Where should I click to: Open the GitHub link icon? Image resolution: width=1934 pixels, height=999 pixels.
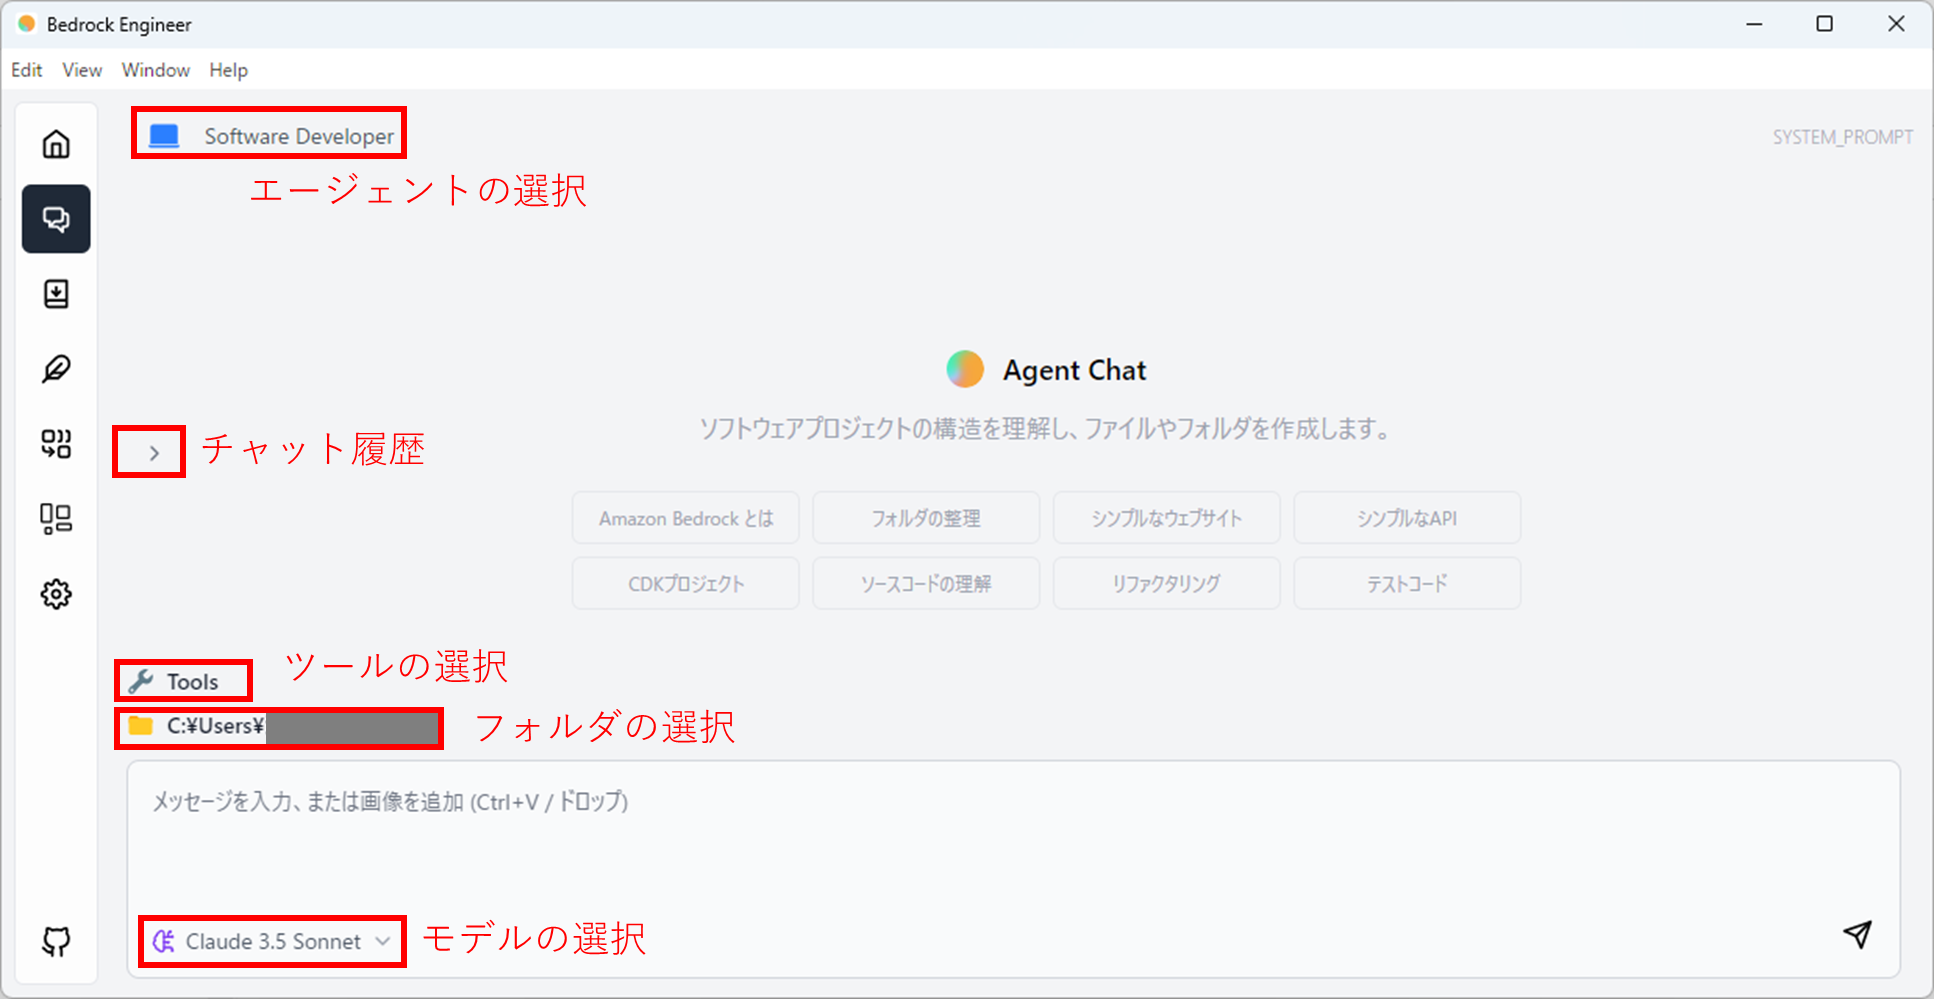pyautogui.click(x=56, y=941)
